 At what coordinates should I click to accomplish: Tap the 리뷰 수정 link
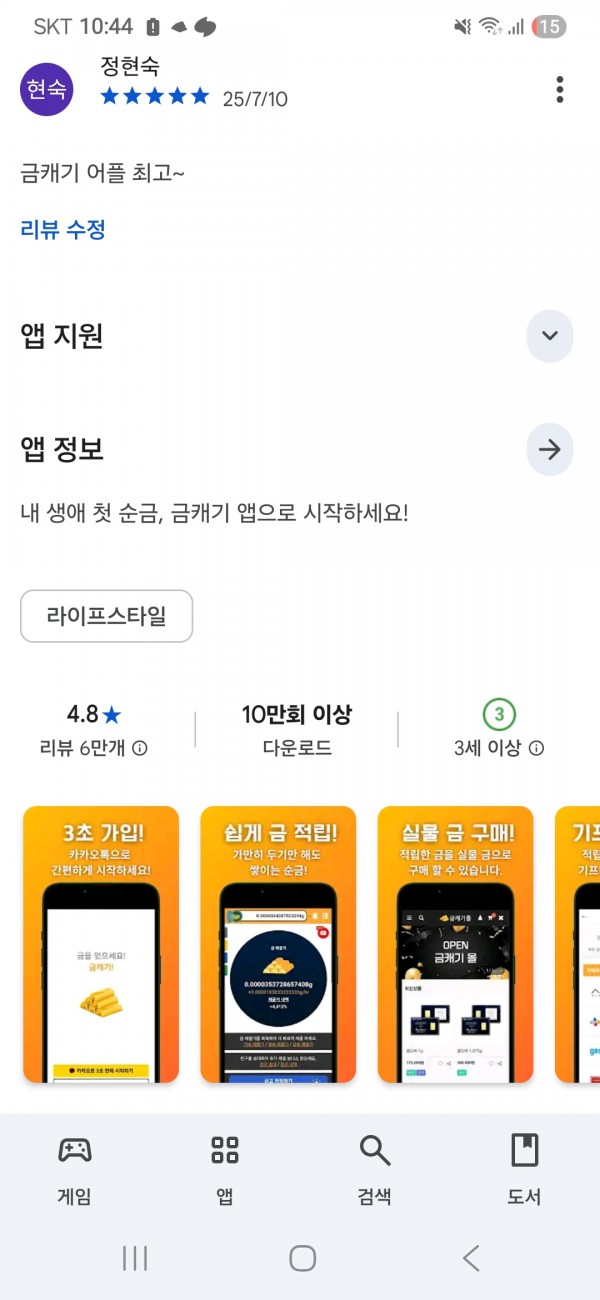63,229
